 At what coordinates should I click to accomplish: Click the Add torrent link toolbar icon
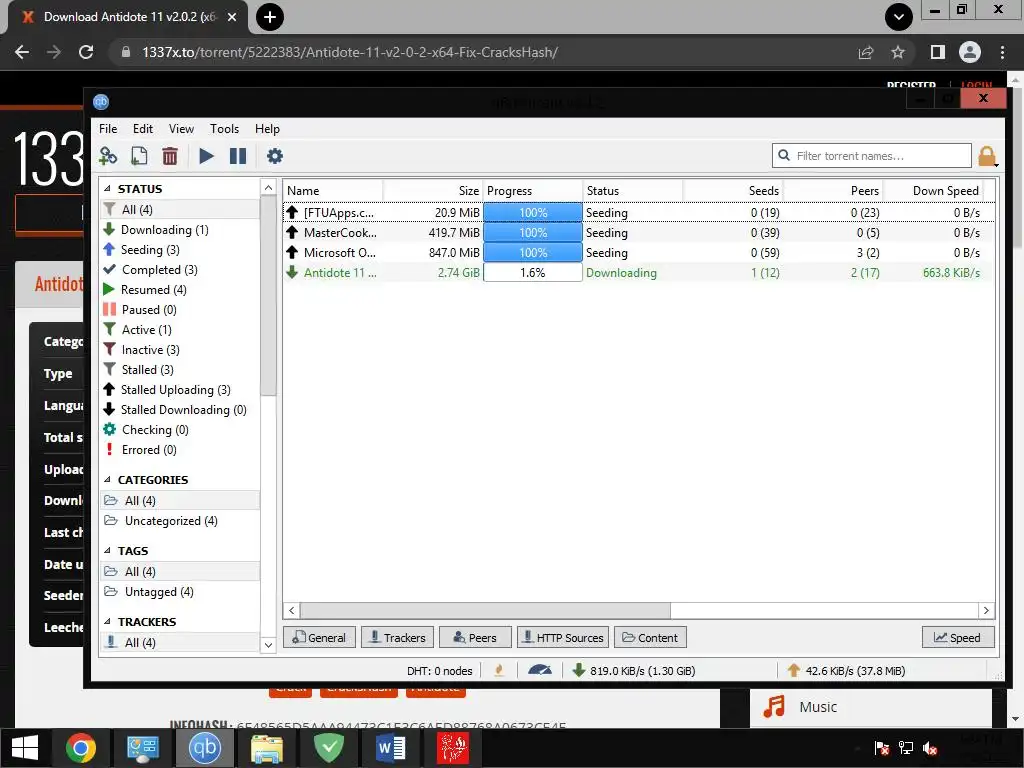point(108,156)
